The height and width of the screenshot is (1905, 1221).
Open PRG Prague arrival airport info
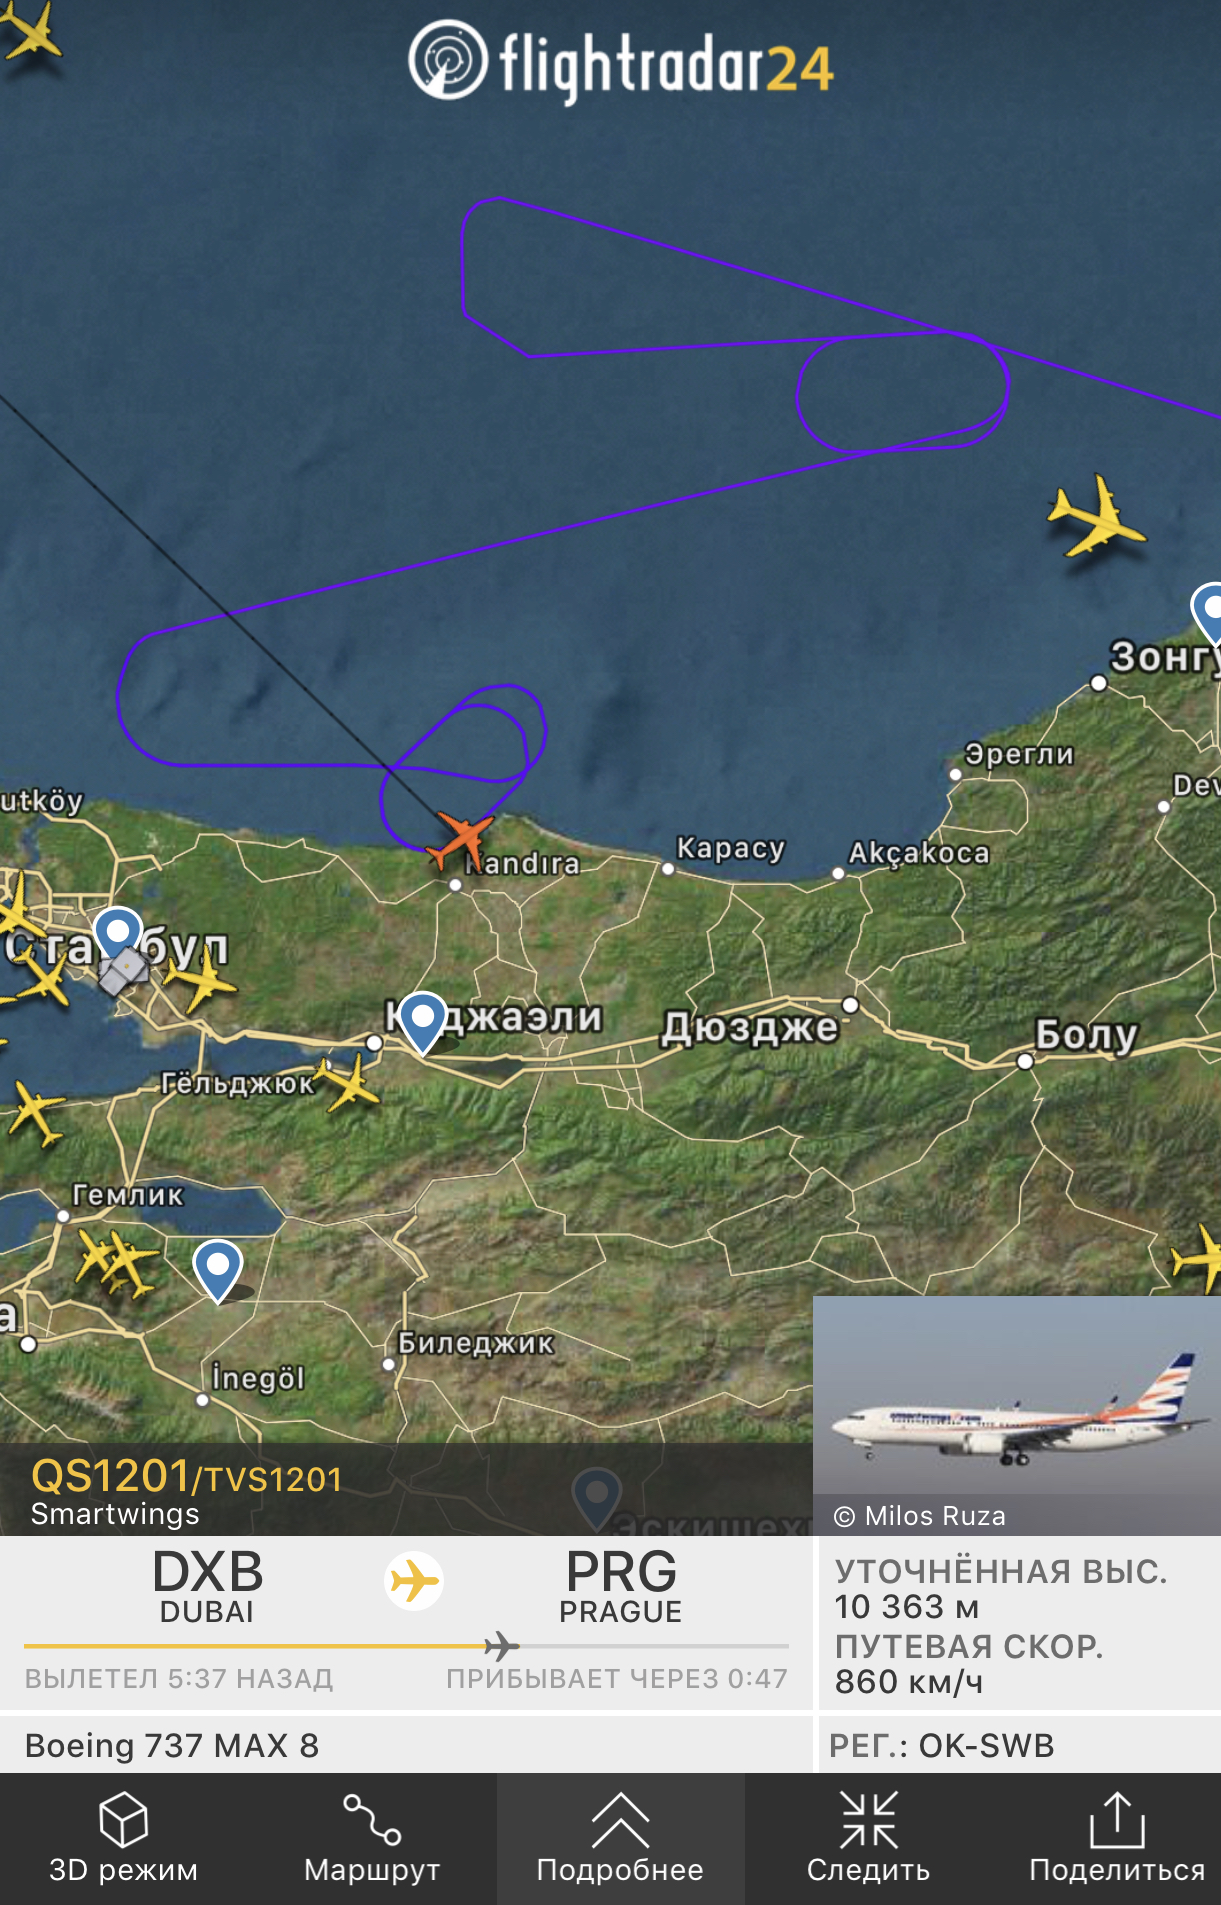(x=620, y=1586)
